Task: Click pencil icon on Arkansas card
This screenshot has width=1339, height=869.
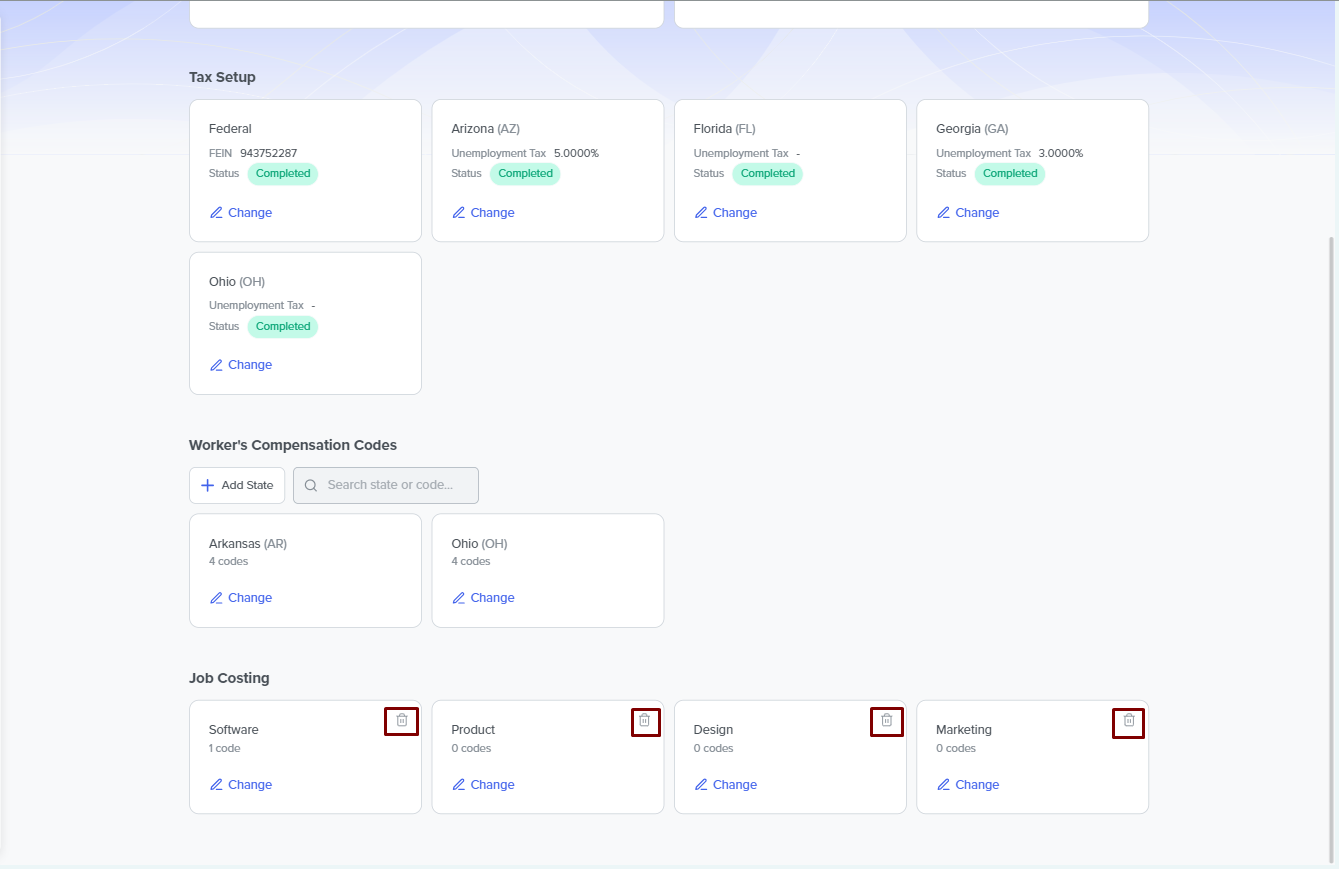Action: (216, 598)
